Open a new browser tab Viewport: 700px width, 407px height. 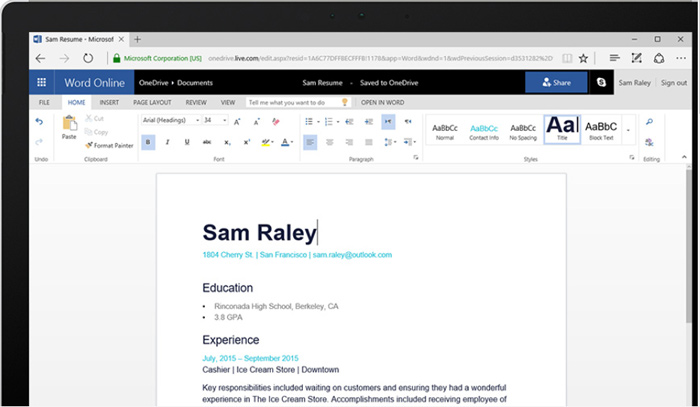138,39
